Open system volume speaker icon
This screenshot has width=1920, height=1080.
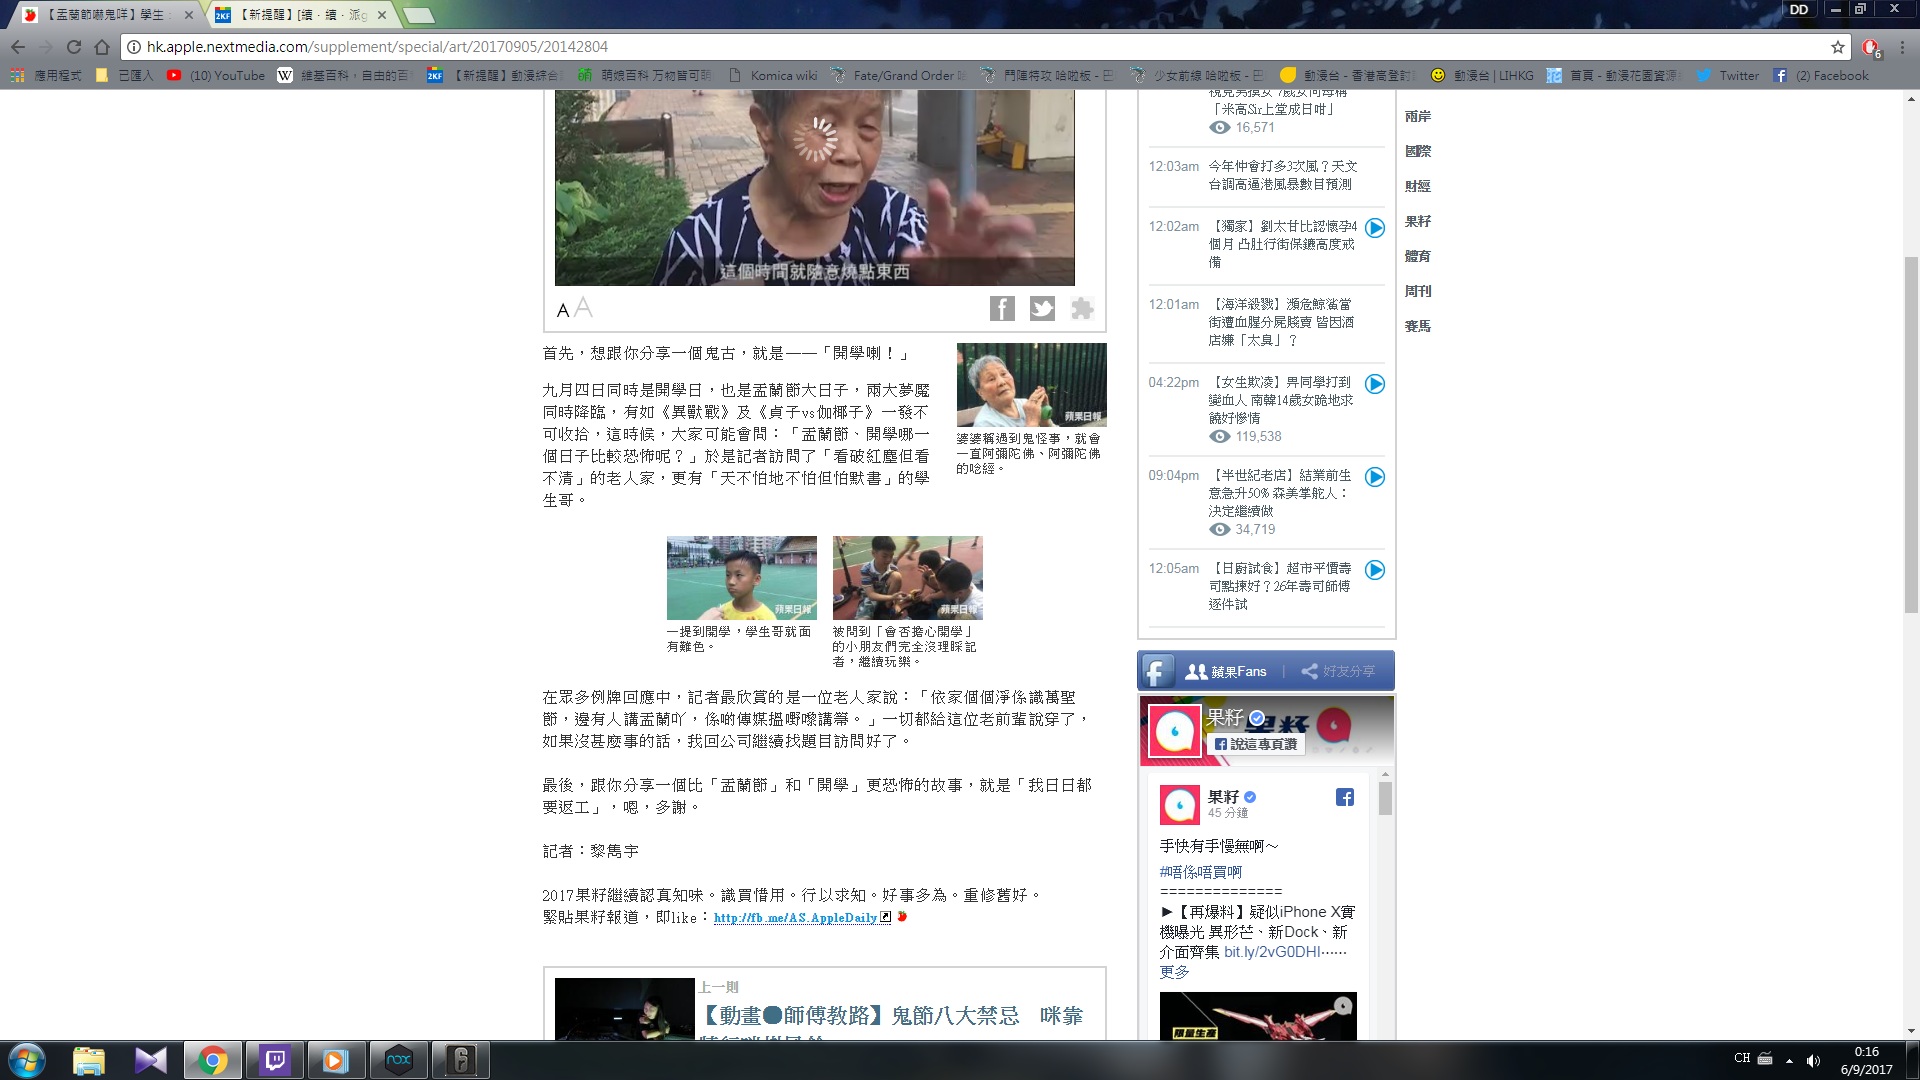pyautogui.click(x=1813, y=1060)
